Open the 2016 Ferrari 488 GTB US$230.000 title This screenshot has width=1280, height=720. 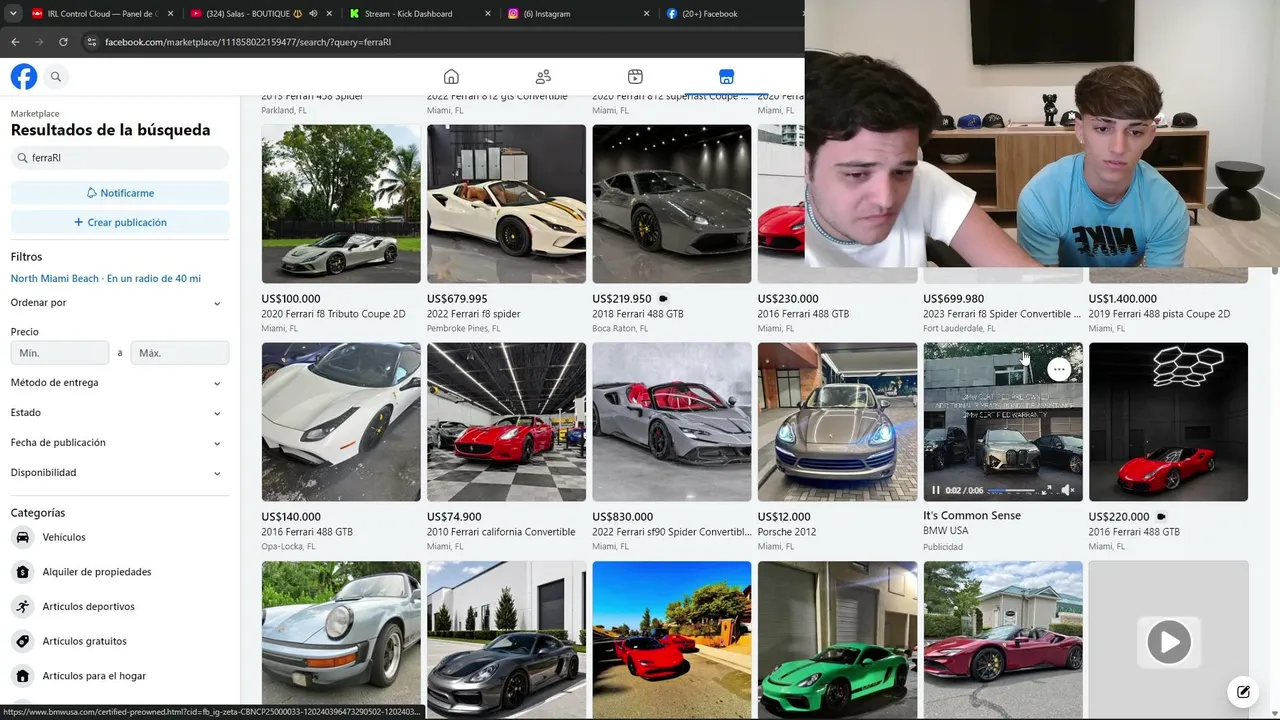pos(803,314)
